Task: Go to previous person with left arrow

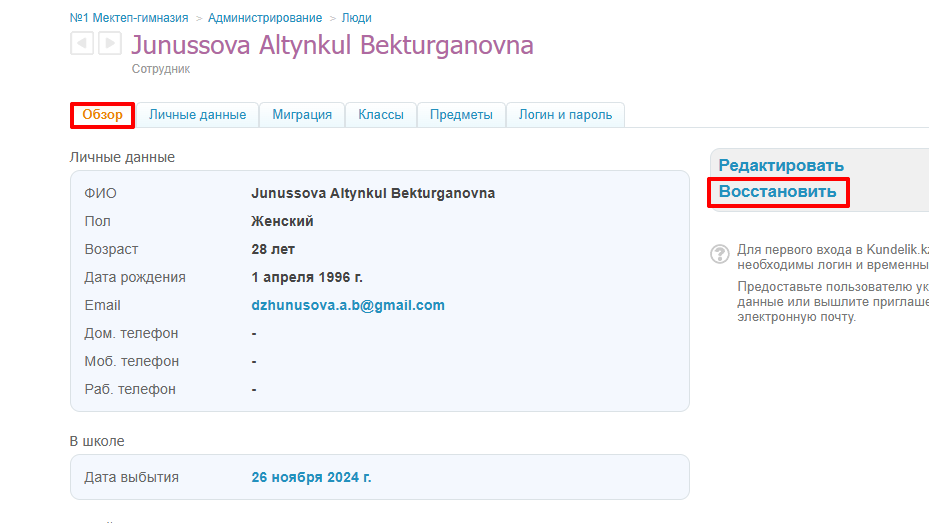Action: coord(82,43)
